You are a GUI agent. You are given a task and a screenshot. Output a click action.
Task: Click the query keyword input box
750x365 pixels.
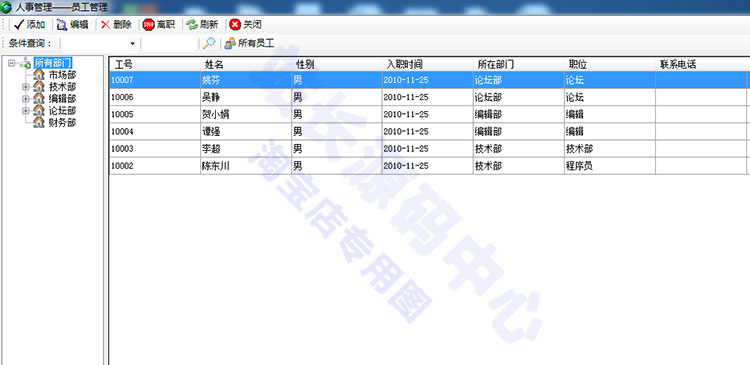169,44
